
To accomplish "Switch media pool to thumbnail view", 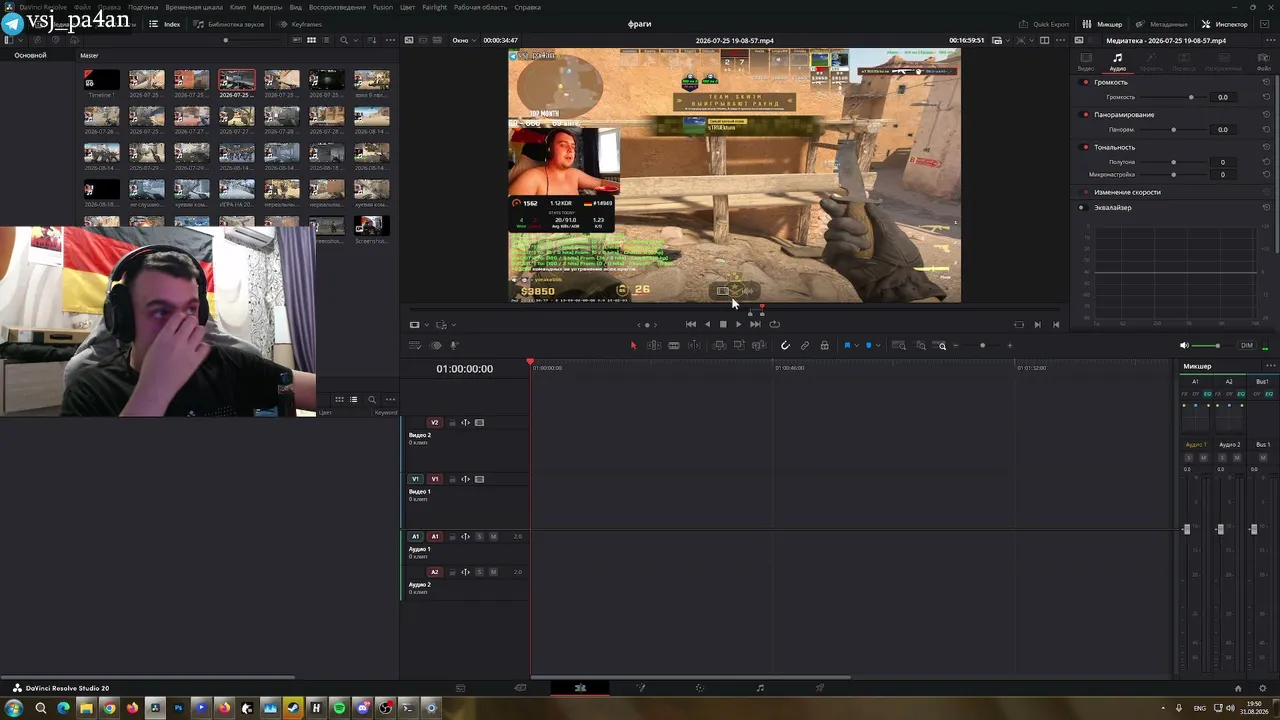I will click(311, 40).
